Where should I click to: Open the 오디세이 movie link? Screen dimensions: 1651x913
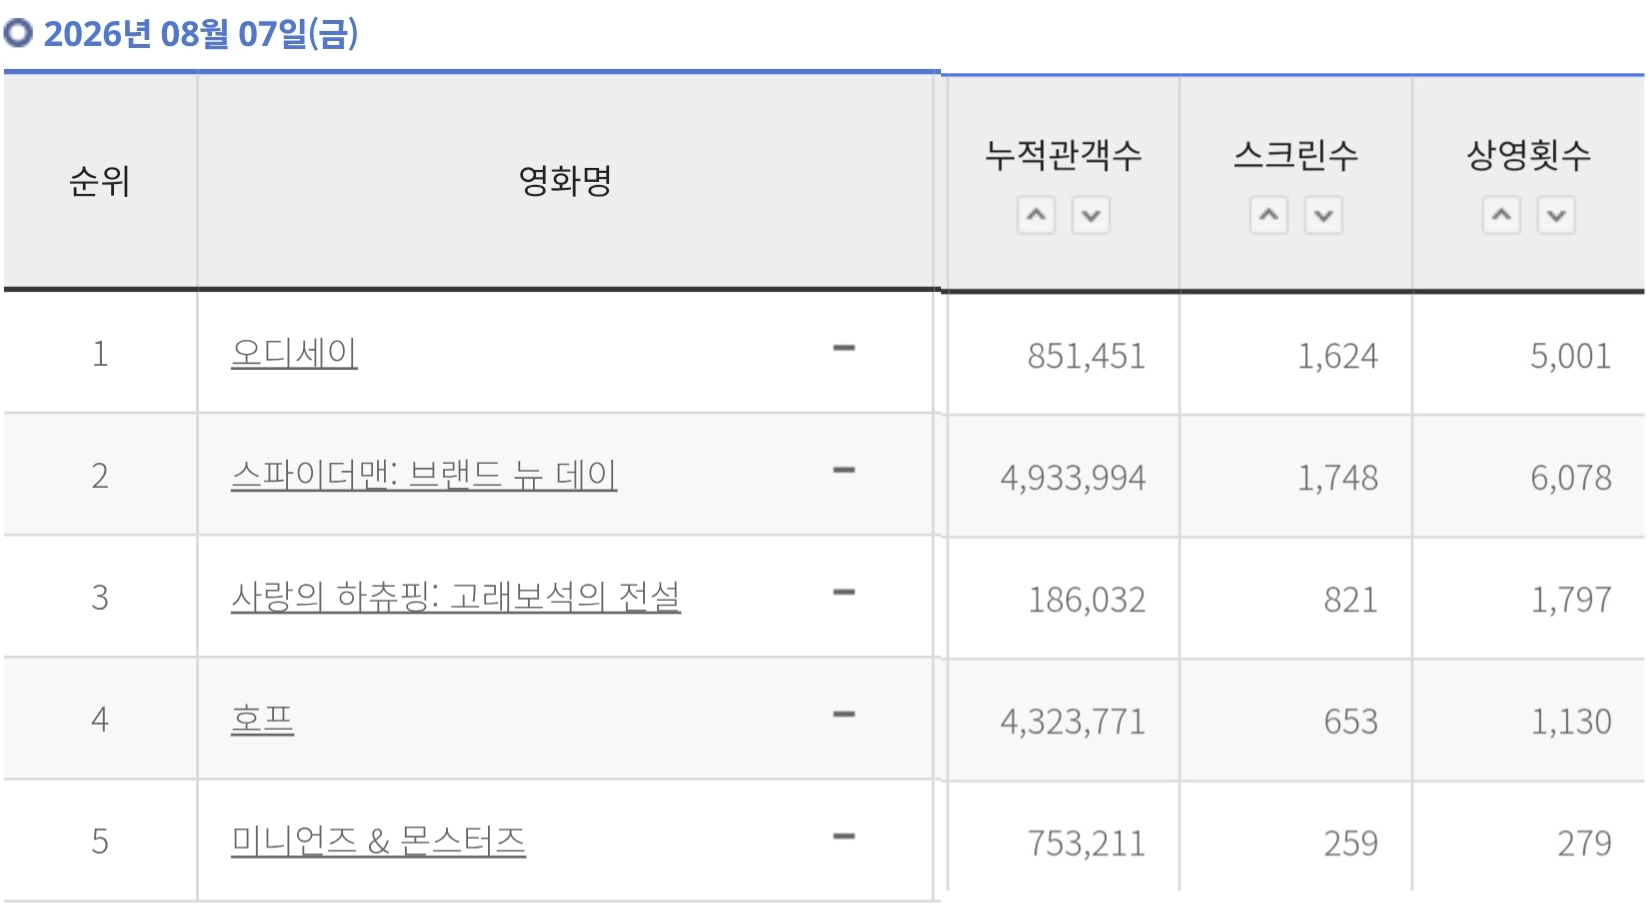click(x=294, y=353)
